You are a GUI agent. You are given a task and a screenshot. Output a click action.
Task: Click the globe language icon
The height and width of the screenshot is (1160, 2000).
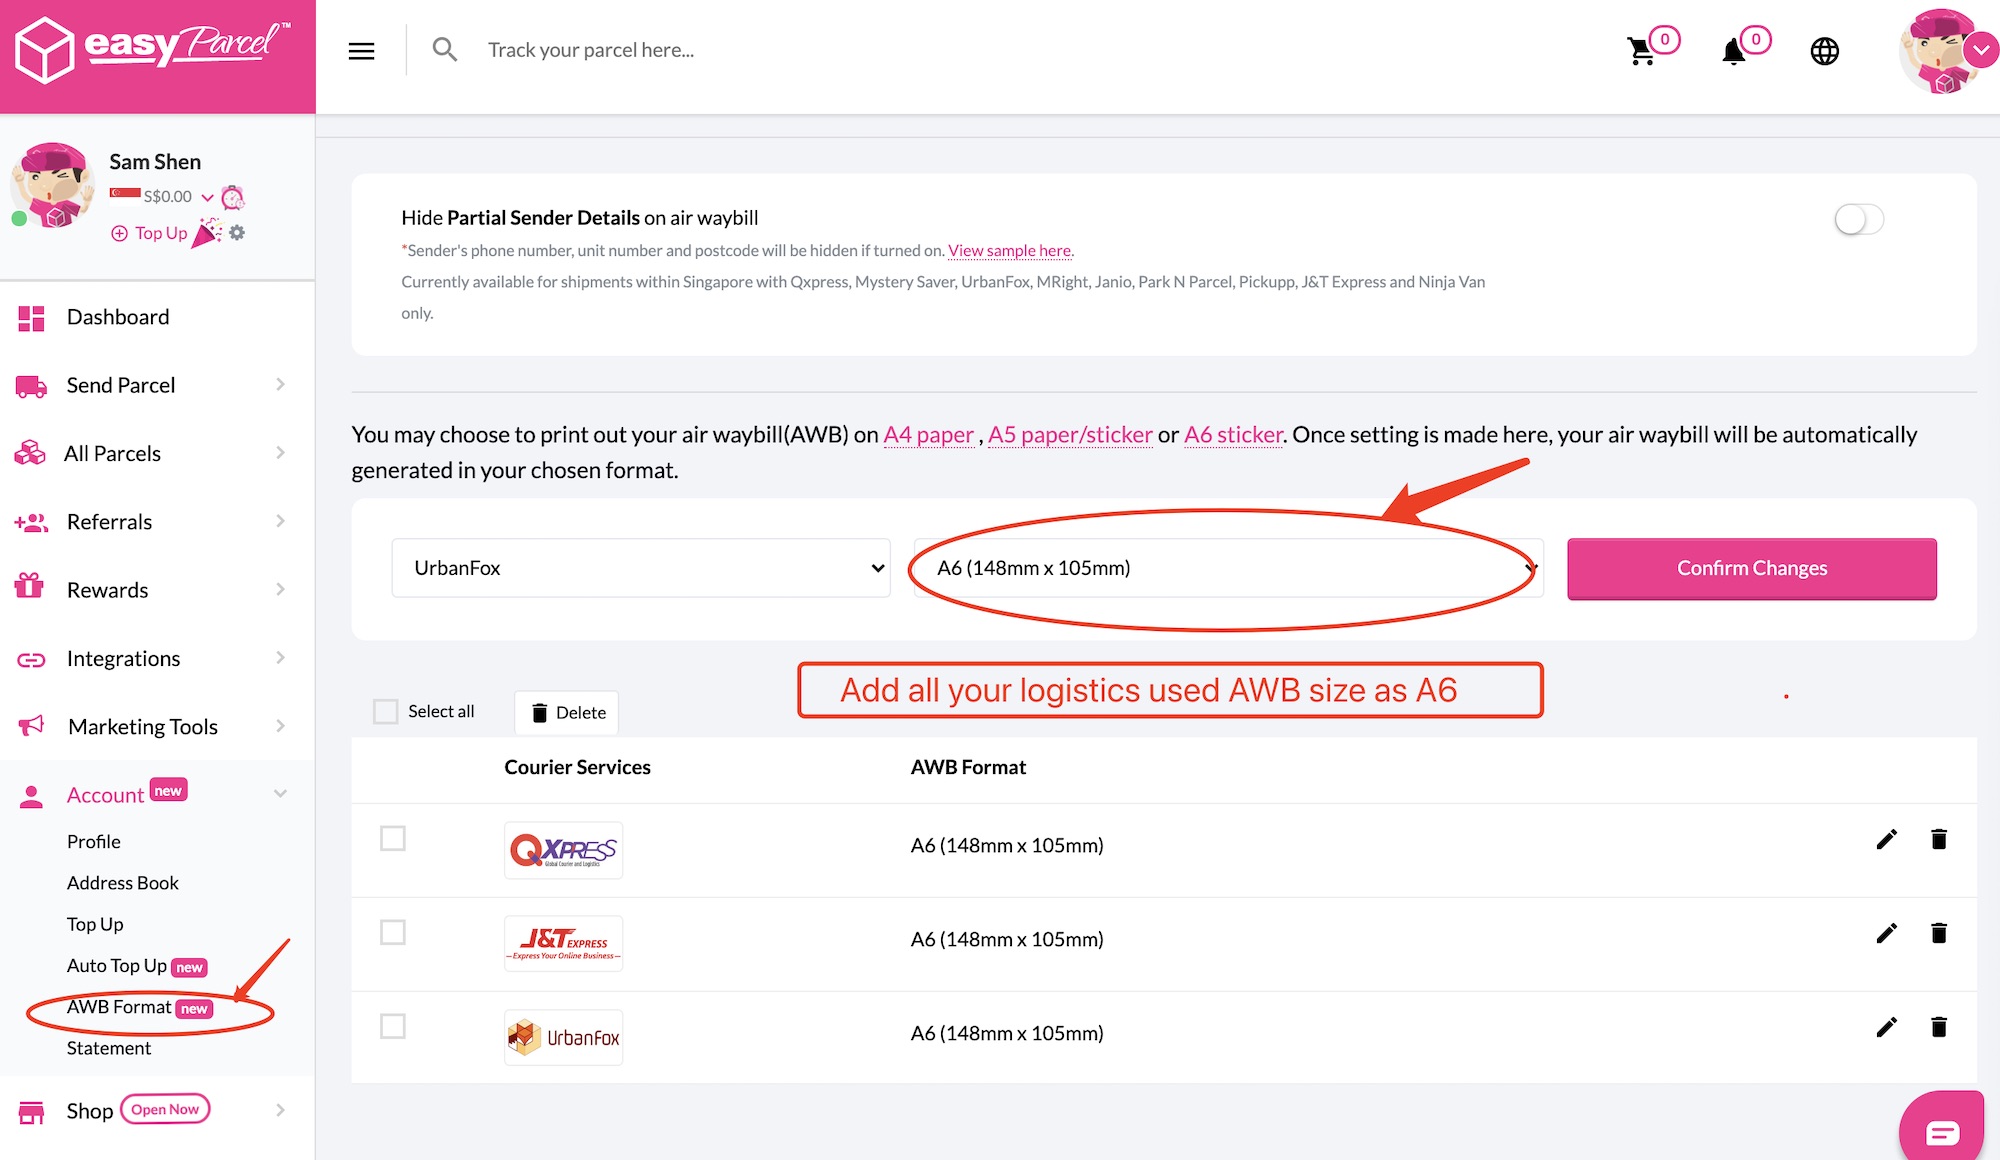[x=1824, y=51]
